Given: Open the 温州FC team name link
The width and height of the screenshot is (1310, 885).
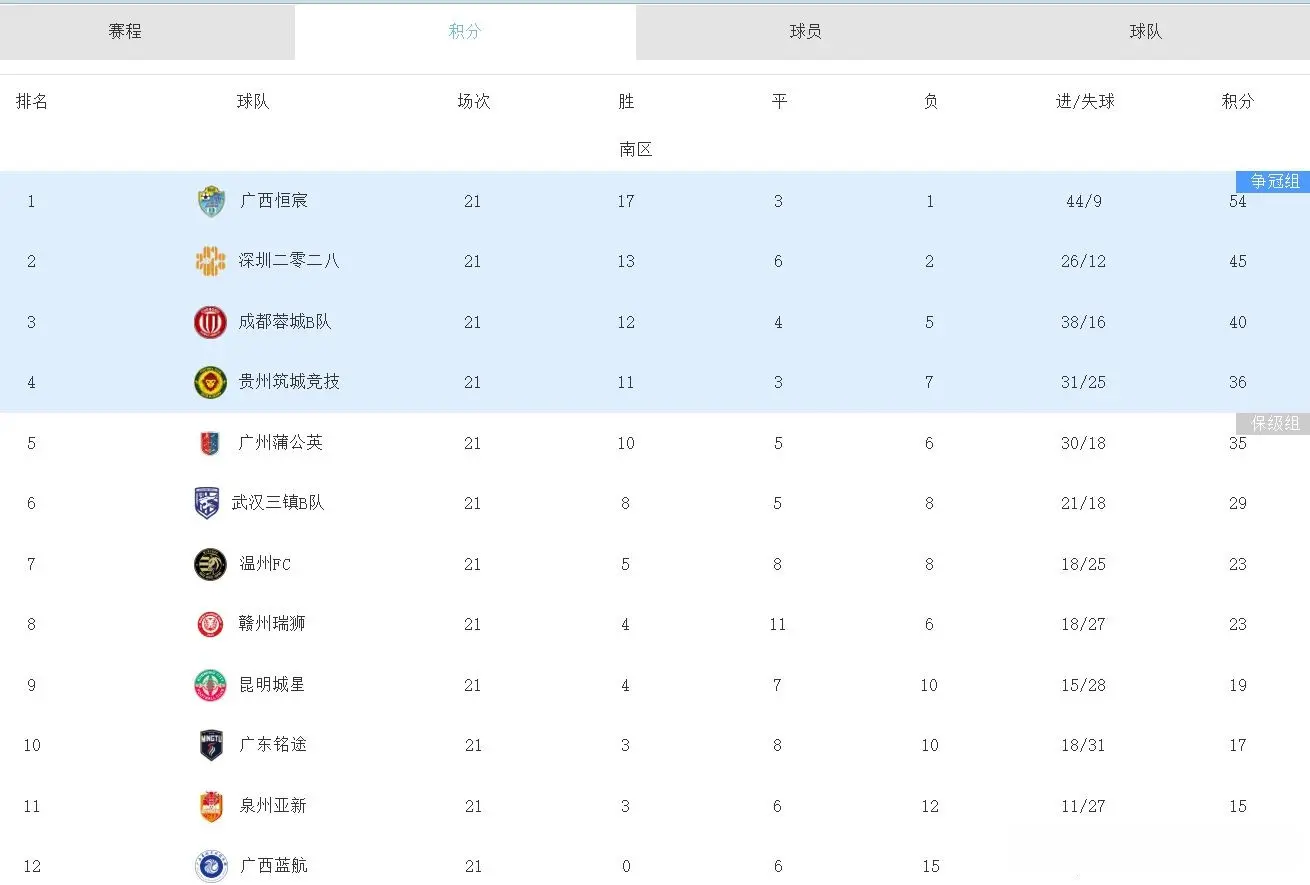Looking at the screenshot, I should click(x=265, y=564).
